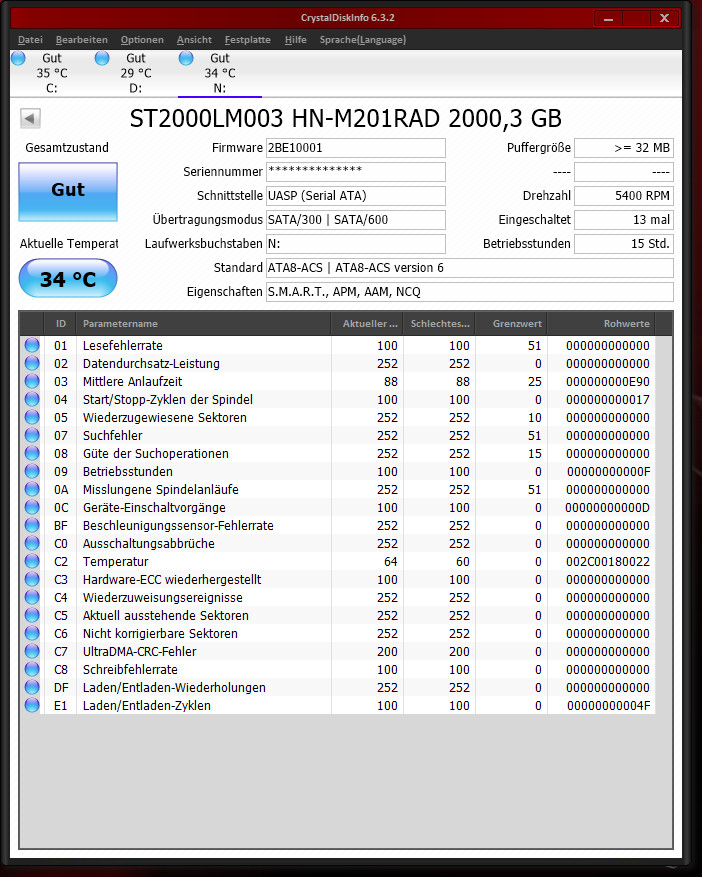This screenshot has height=877, width=702.
Task: Click the Drehzahl 5400 RPM field
Action: [624, 196]
